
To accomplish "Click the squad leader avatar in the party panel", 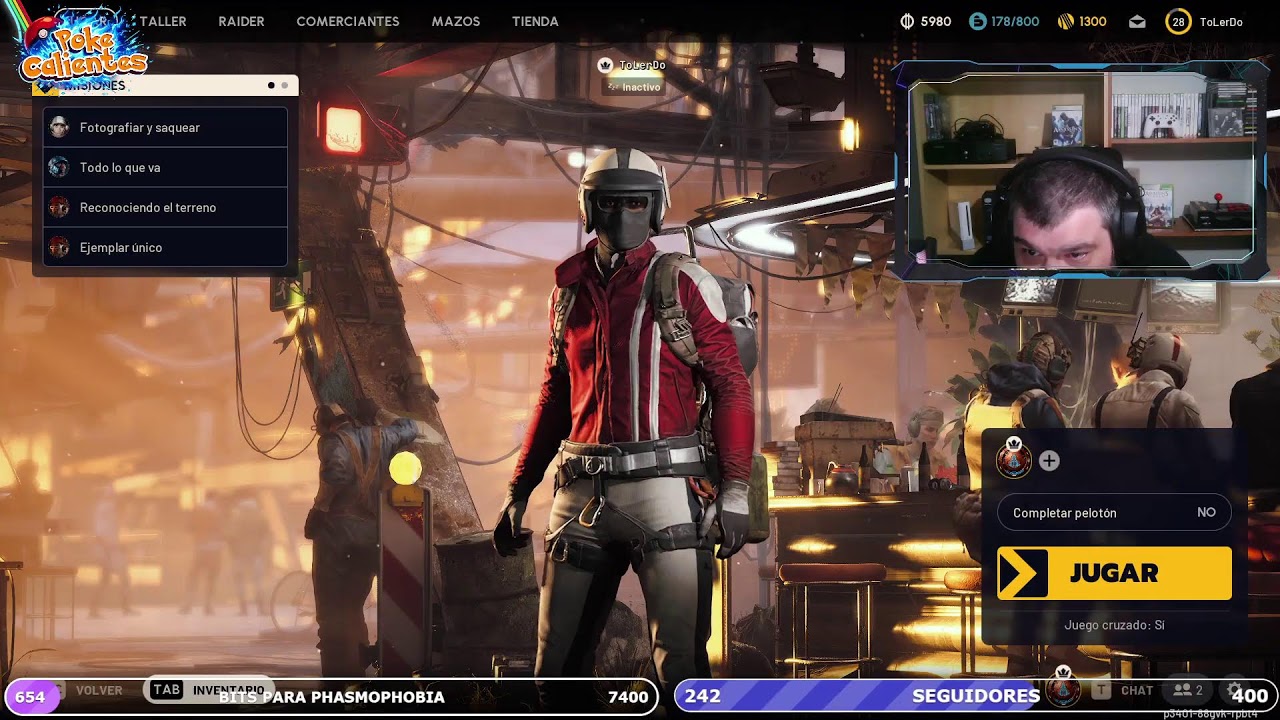I will pyautogui.click(x=1013, y=459).
